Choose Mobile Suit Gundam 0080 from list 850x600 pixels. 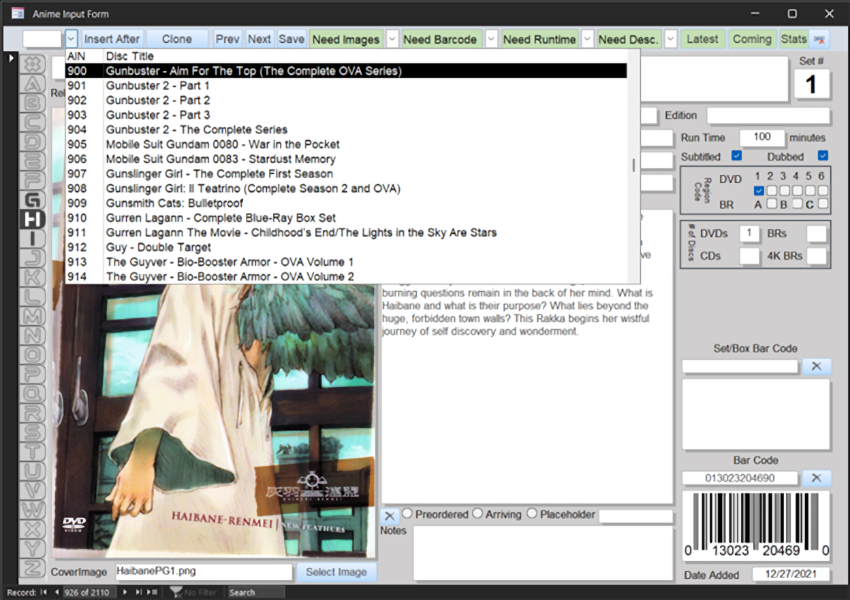(x=346, y=144)
